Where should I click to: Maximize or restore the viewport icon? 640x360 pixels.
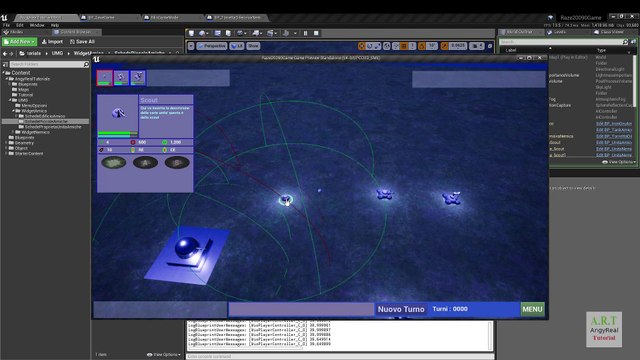click(490, 46)
